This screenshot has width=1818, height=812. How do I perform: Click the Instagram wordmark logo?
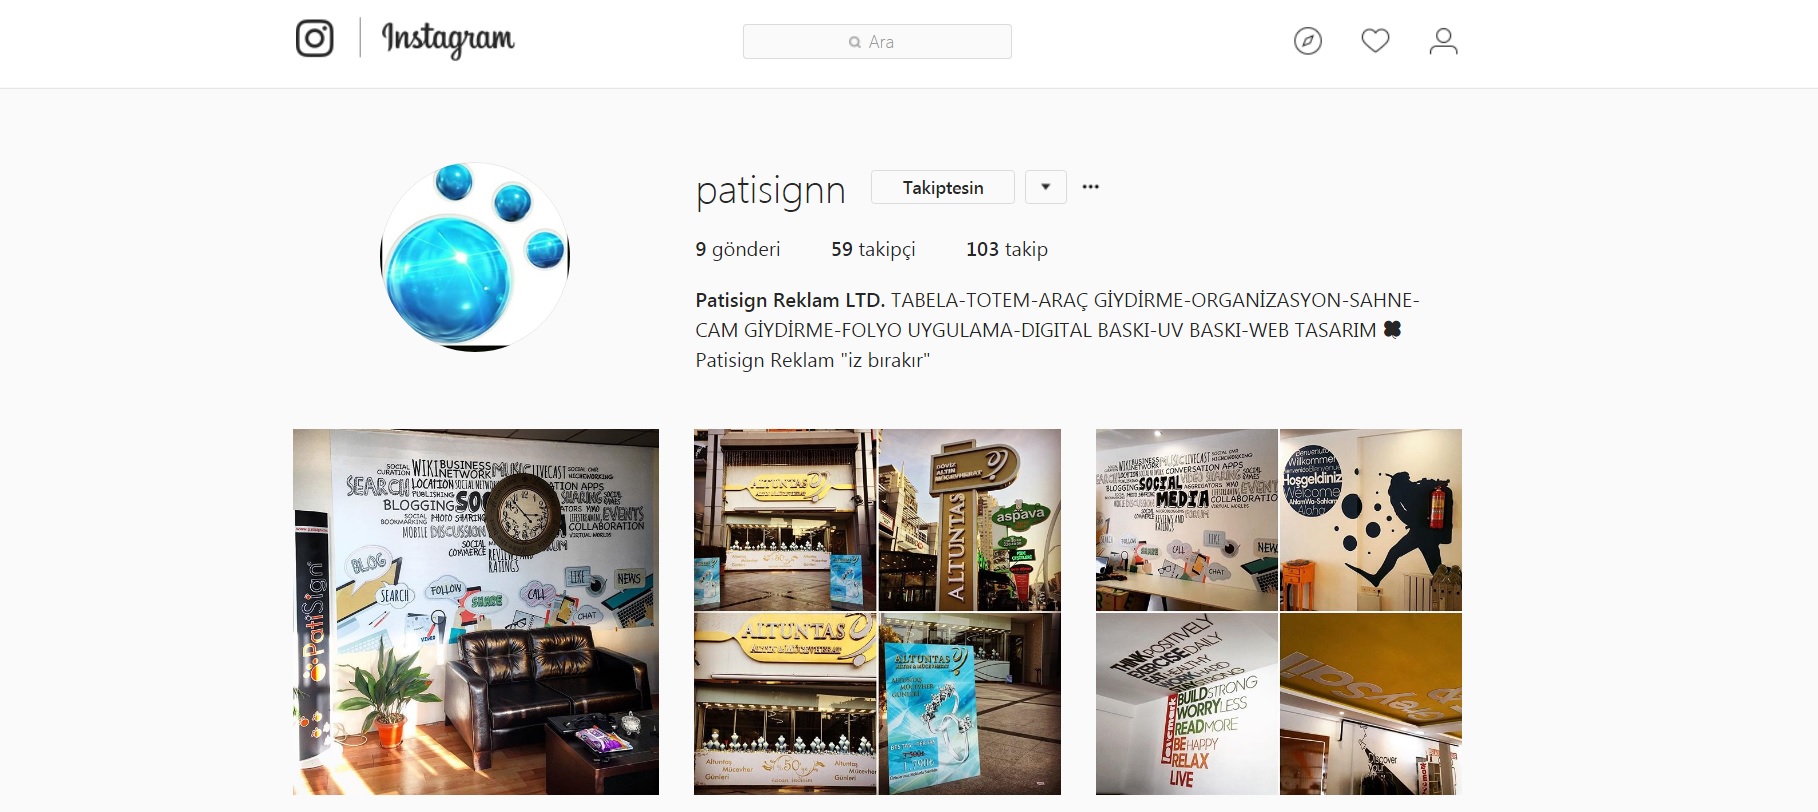pos(448,40)
